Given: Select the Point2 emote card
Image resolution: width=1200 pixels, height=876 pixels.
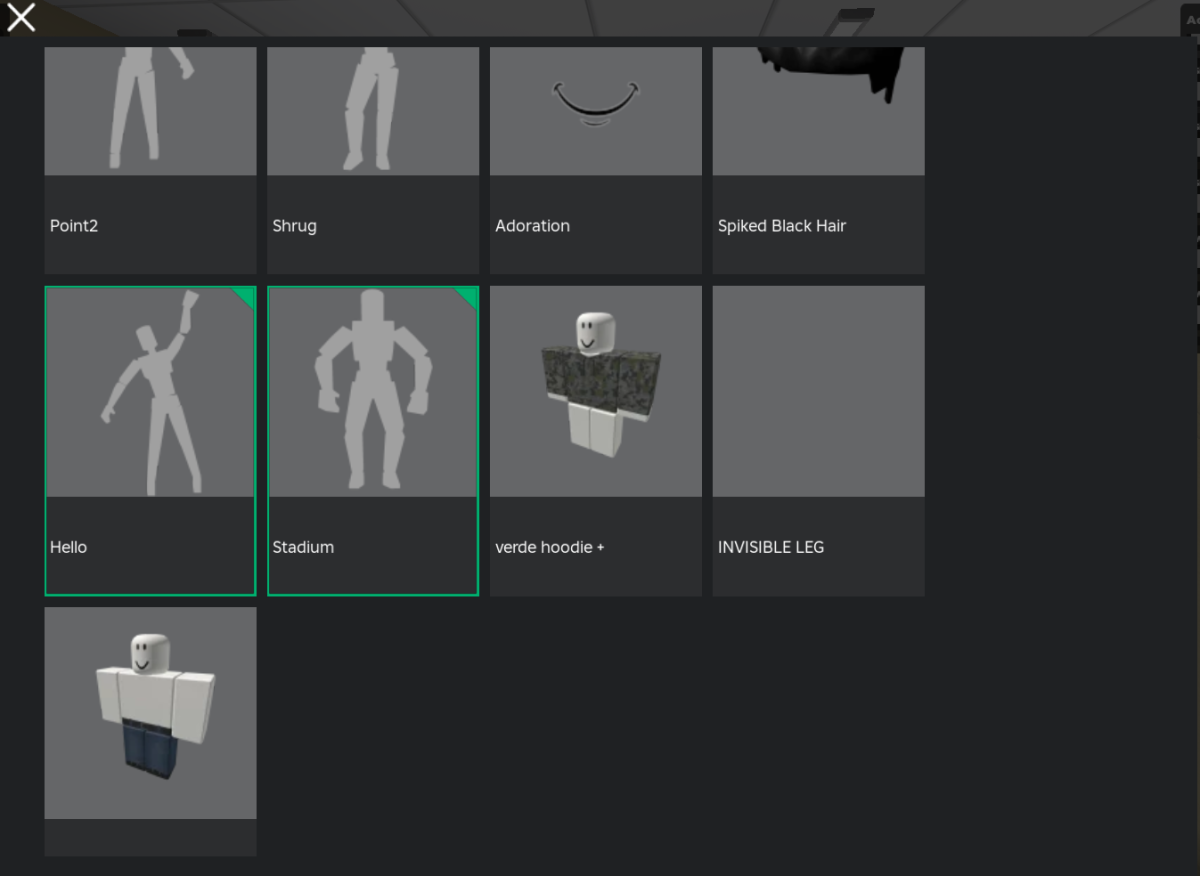Looking at the screenshot, I should (x=150, y=160).
